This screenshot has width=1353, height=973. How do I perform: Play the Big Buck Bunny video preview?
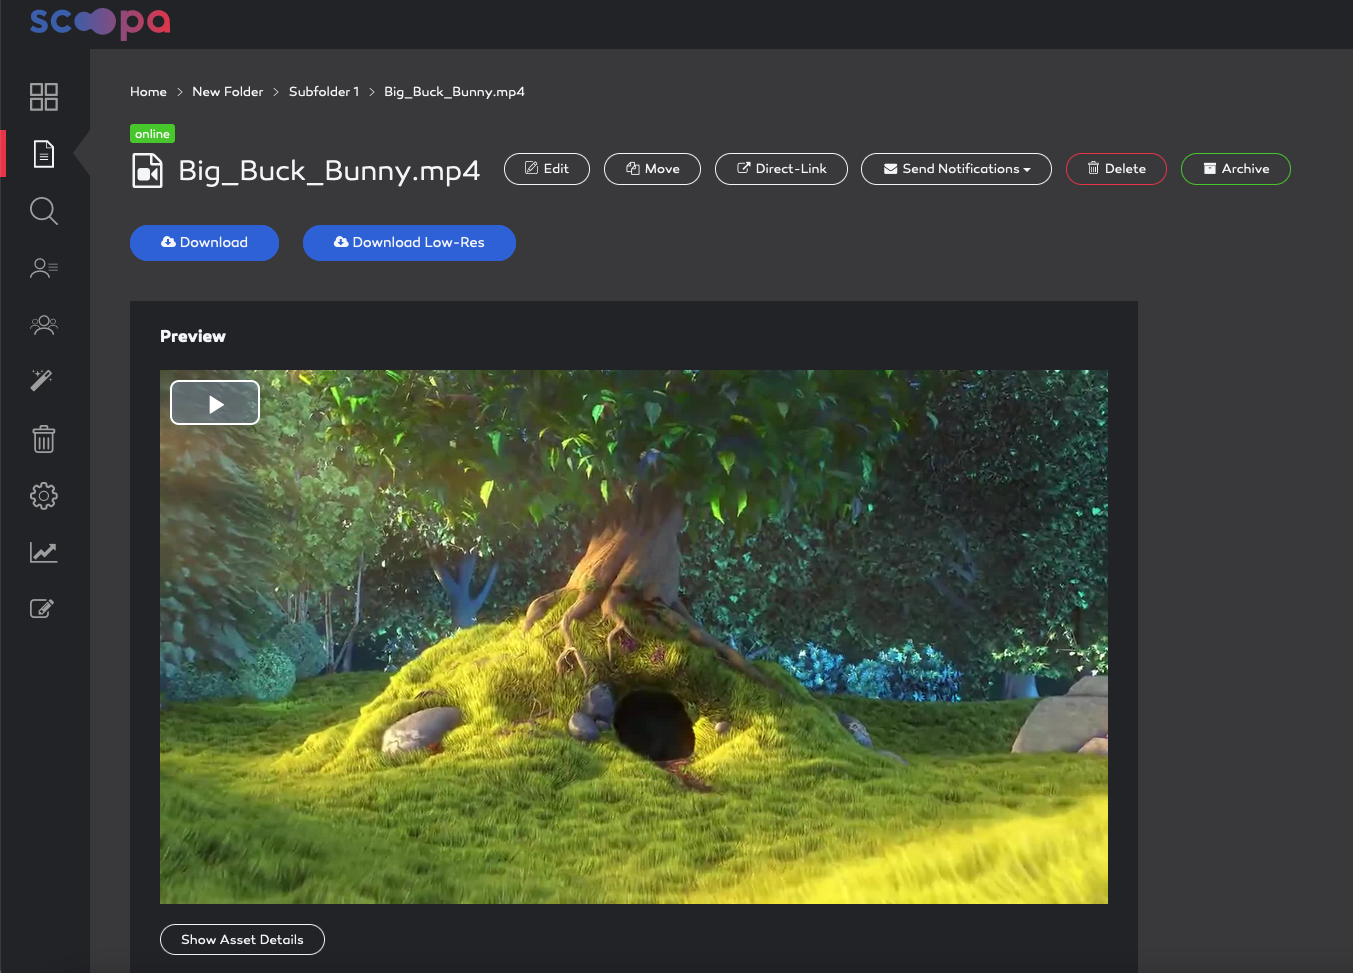(x=215, y=403)
